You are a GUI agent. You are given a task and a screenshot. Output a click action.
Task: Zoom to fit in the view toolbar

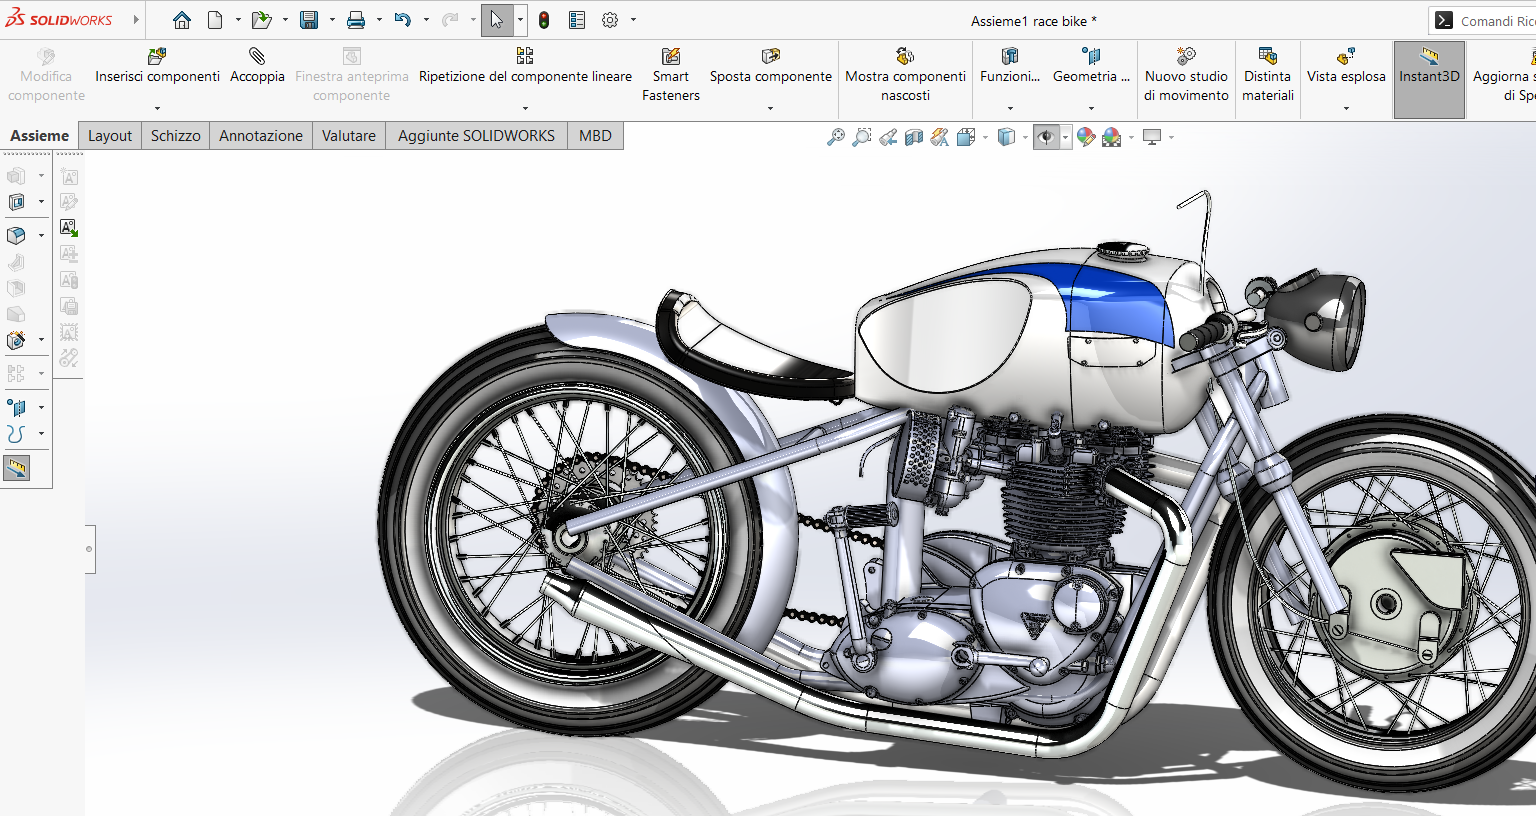835,137
